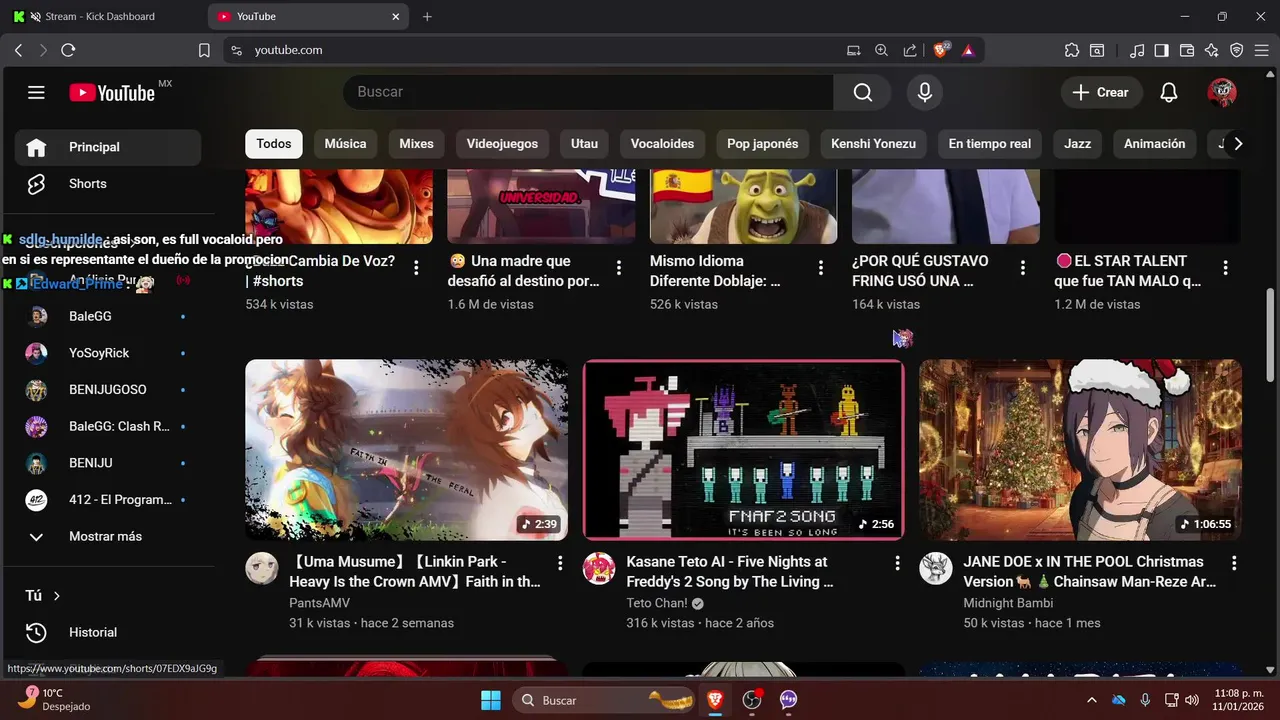1280x720 pixels.
Task: Select the Jazz filter chip
Action: coord(1077,144)
